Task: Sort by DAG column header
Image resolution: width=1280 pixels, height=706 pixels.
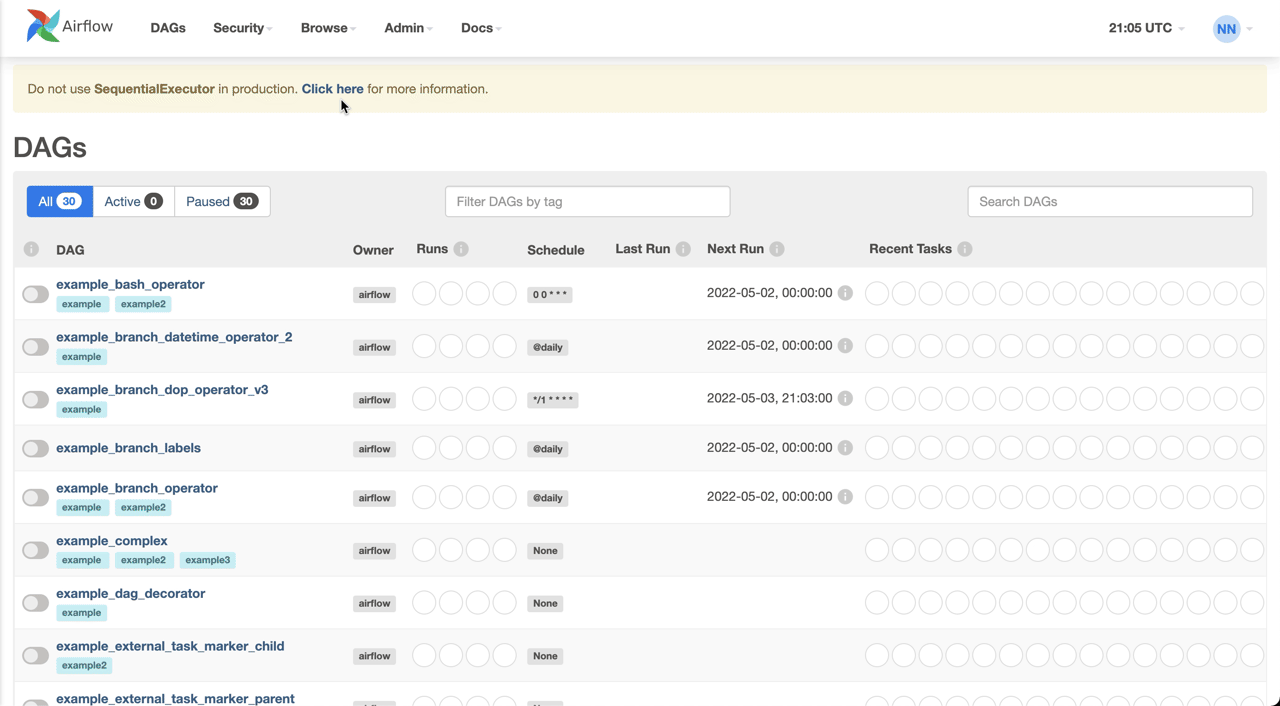Action: [70, 250]
